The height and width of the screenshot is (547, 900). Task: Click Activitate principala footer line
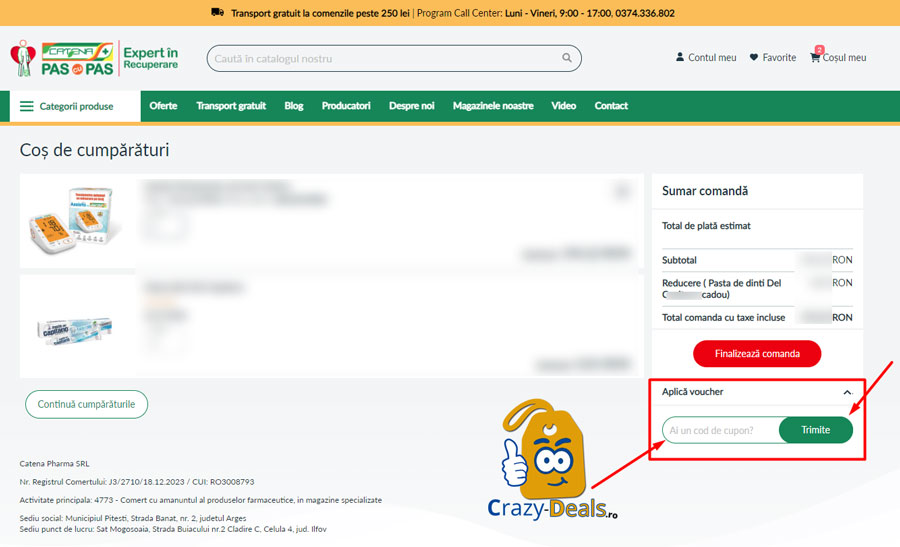point(200,500)
